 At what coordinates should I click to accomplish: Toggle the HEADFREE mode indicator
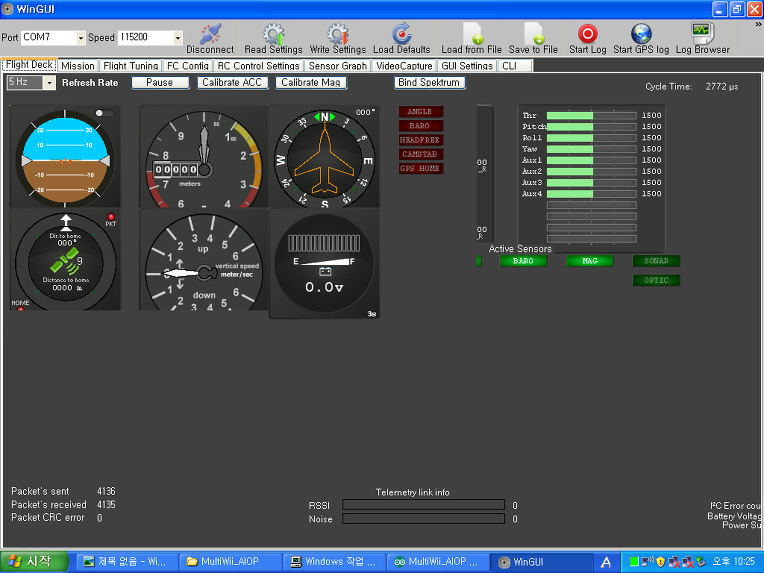pyautogui.click(x=420, y=140)
